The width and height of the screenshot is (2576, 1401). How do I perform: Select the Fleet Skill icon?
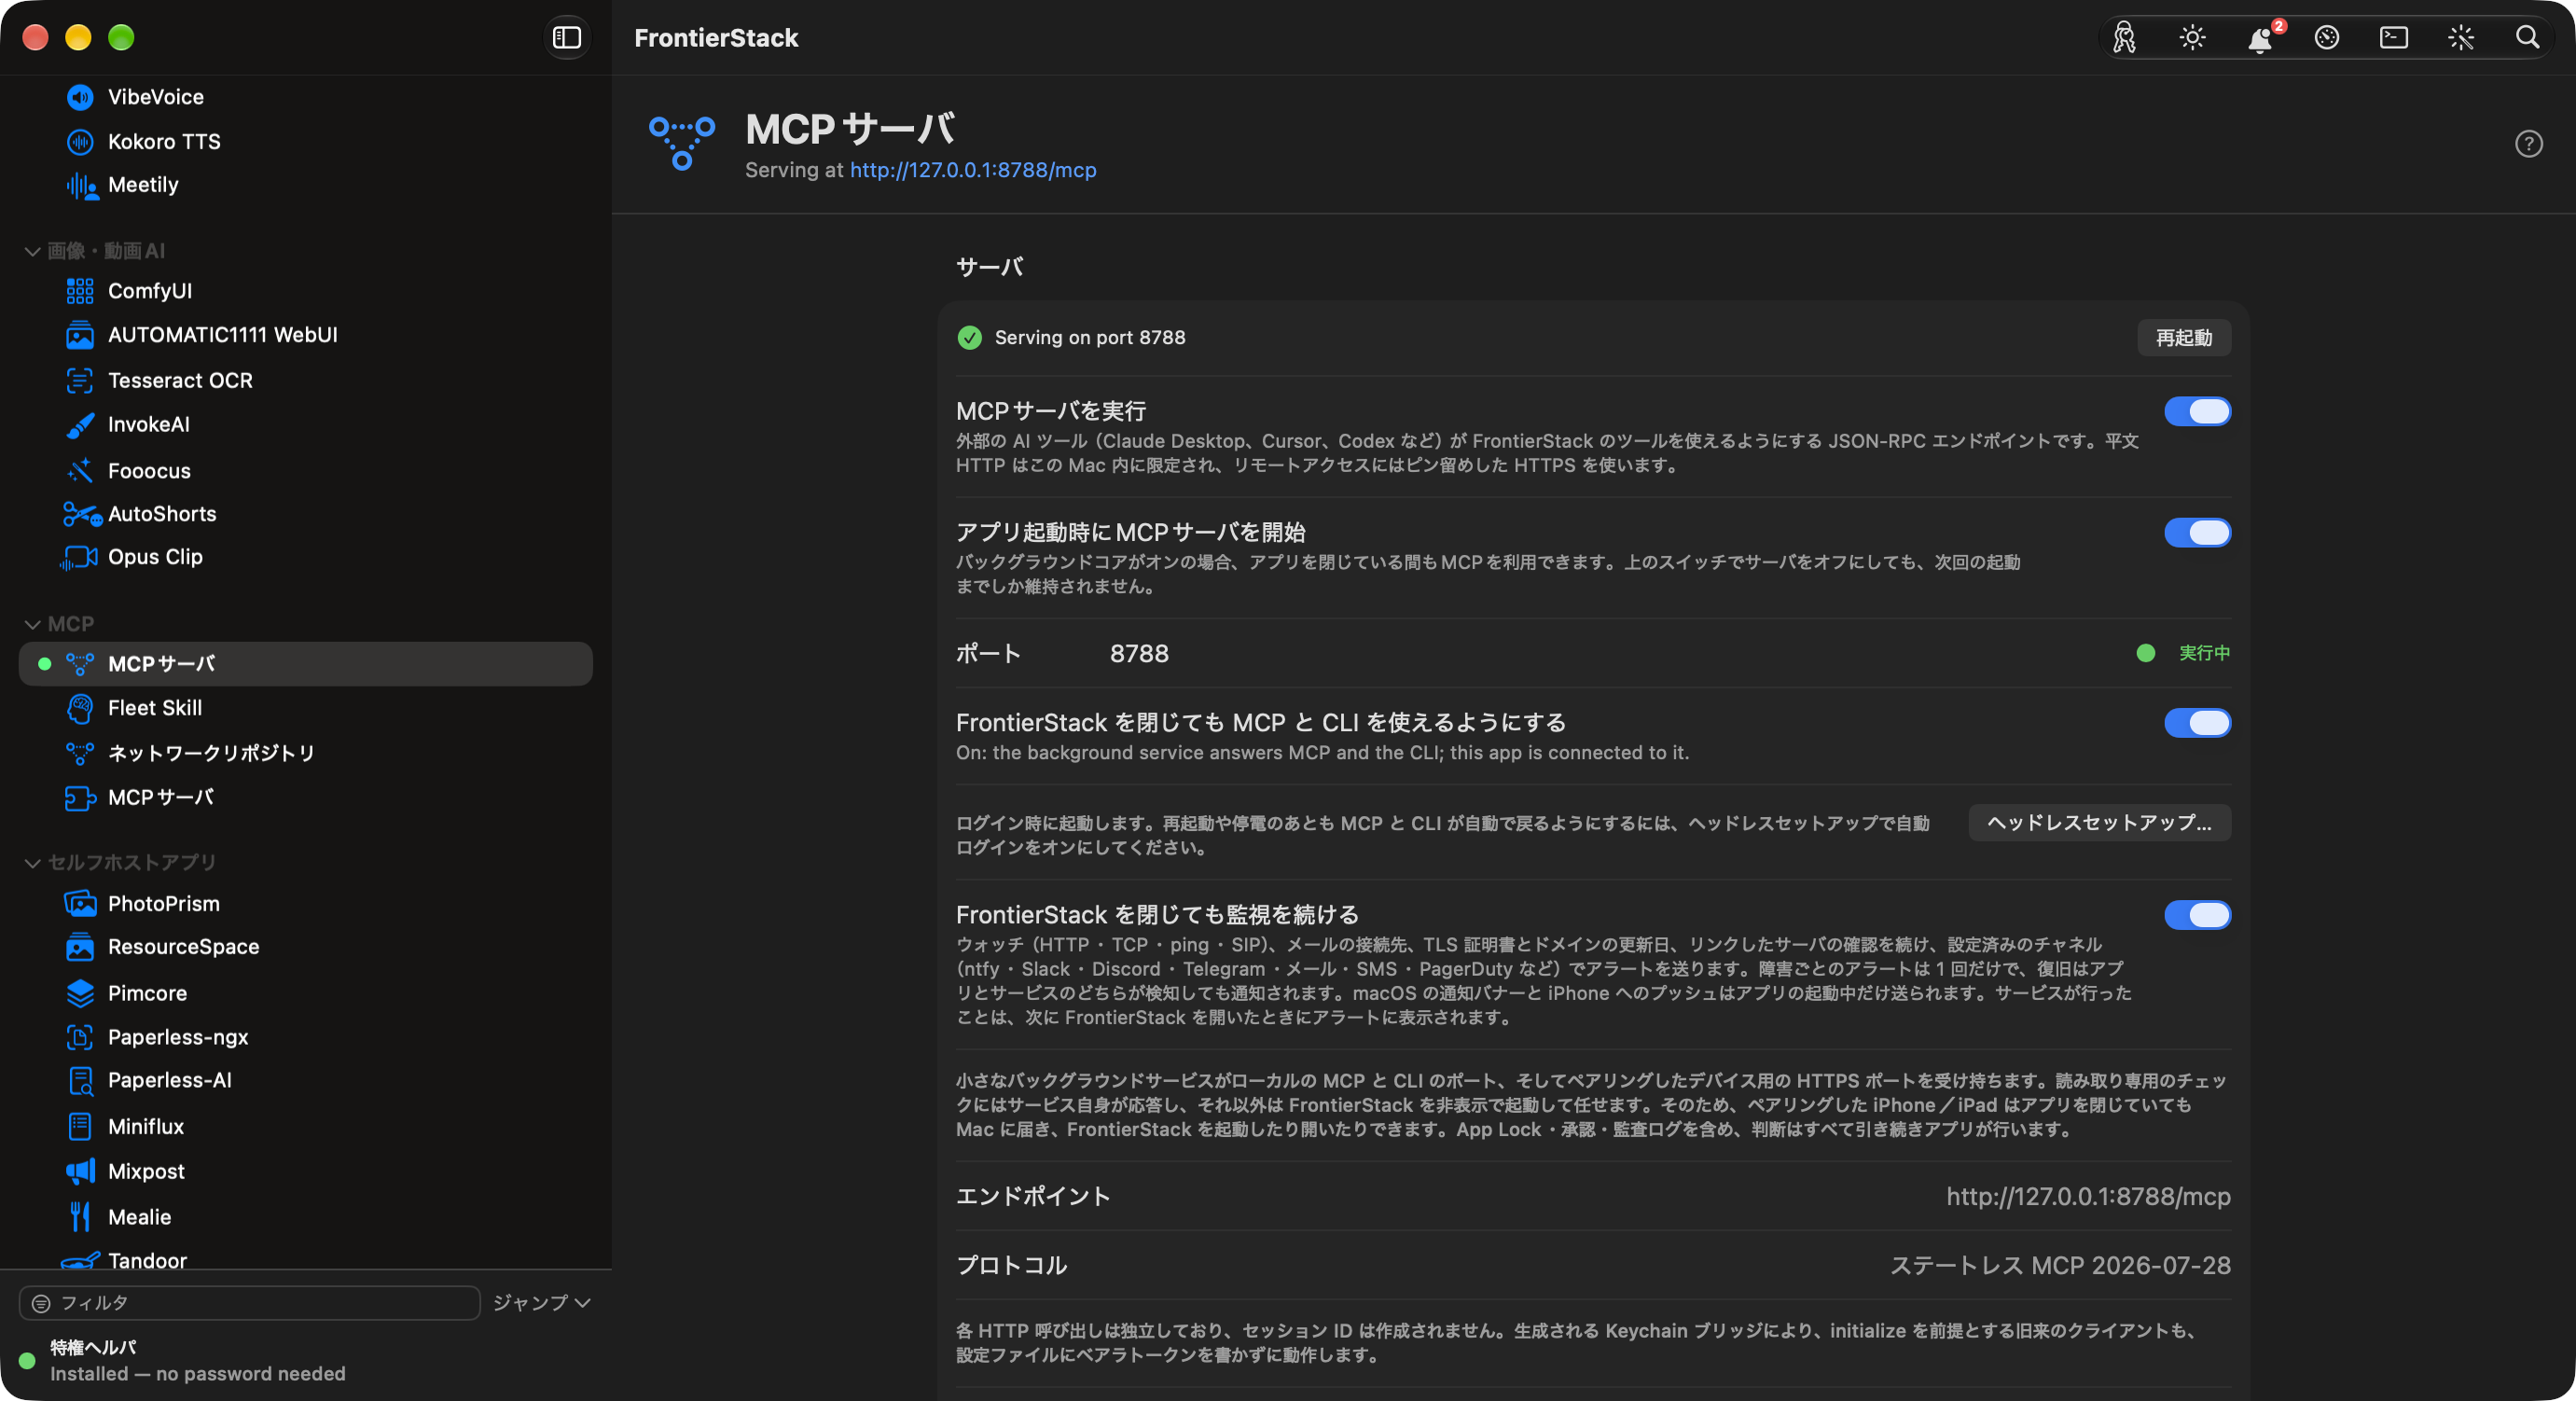(80, 708)
